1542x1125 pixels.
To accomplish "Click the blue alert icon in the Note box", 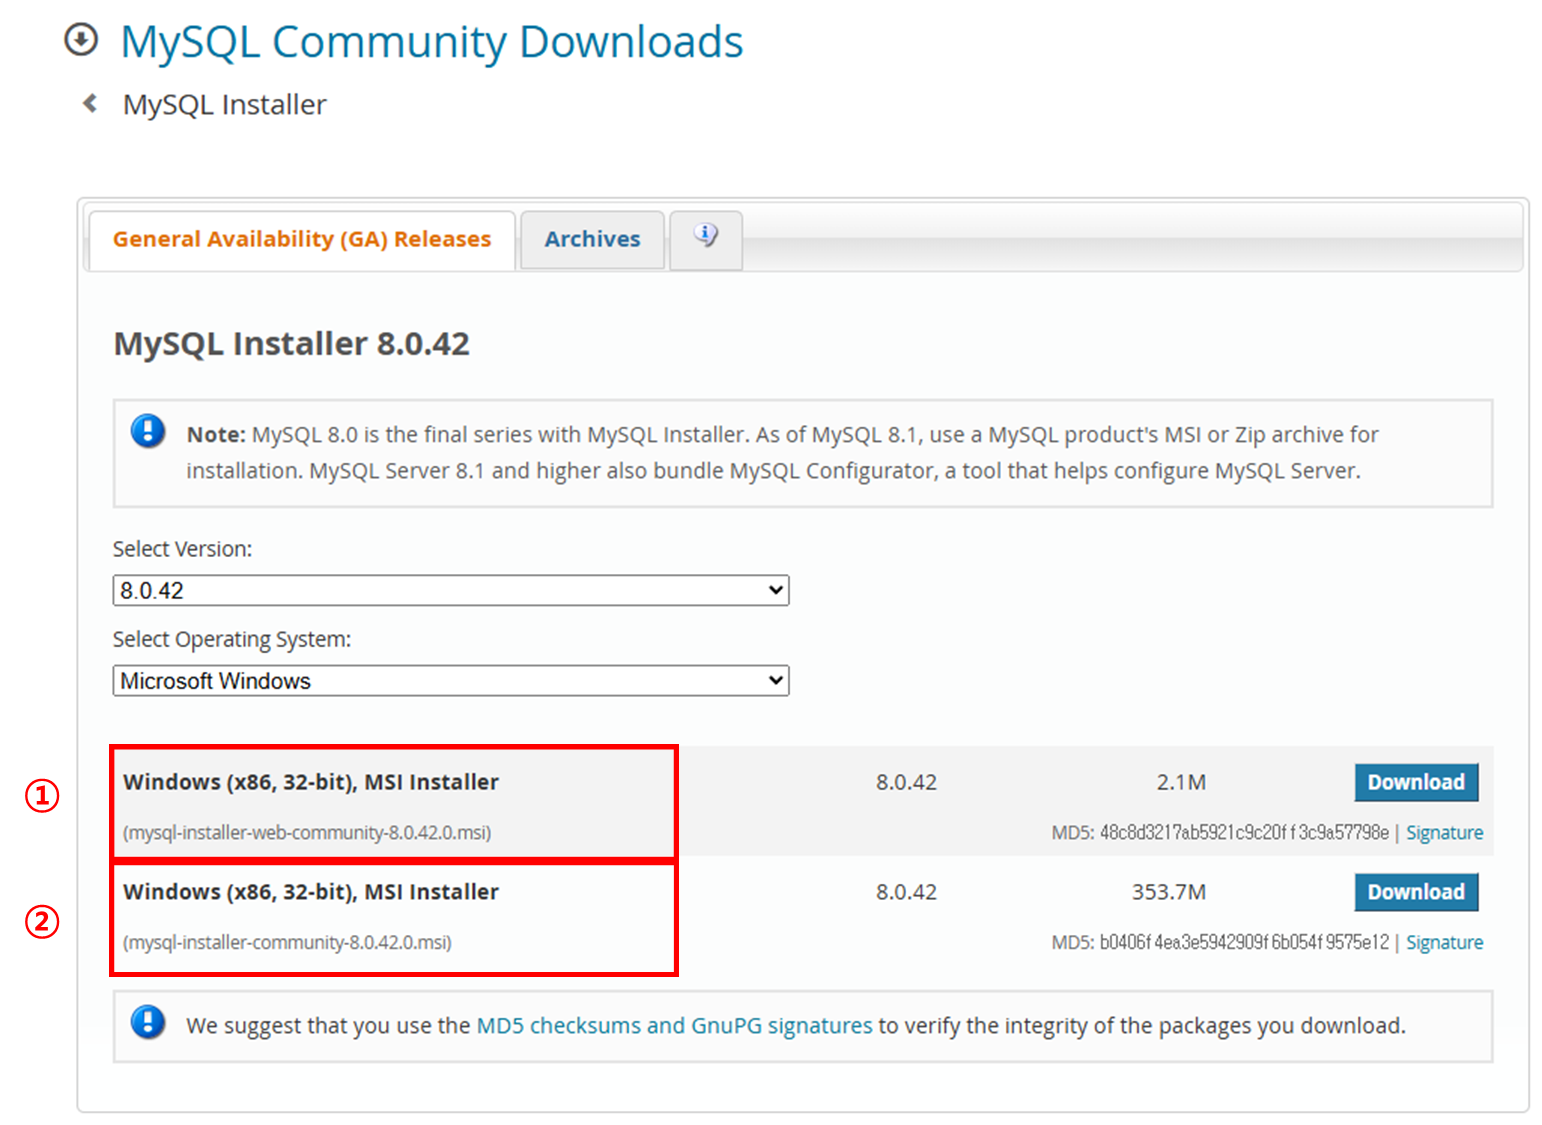I will pos(148,432).
